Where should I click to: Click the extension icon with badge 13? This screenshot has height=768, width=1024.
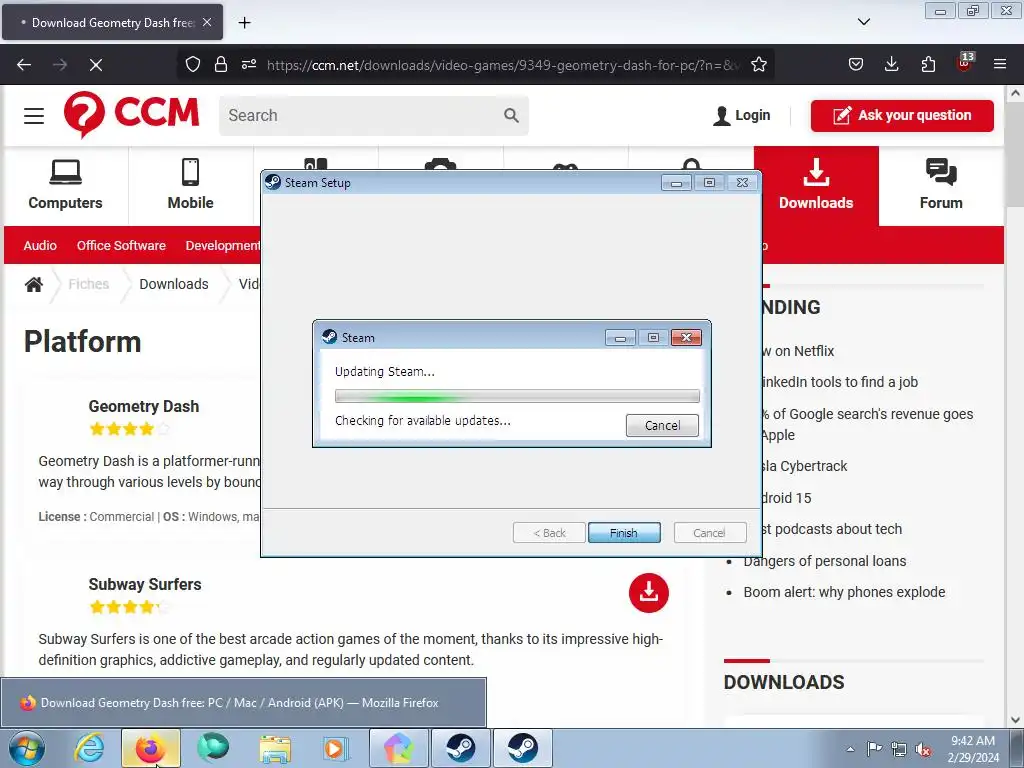coord(965,63)
